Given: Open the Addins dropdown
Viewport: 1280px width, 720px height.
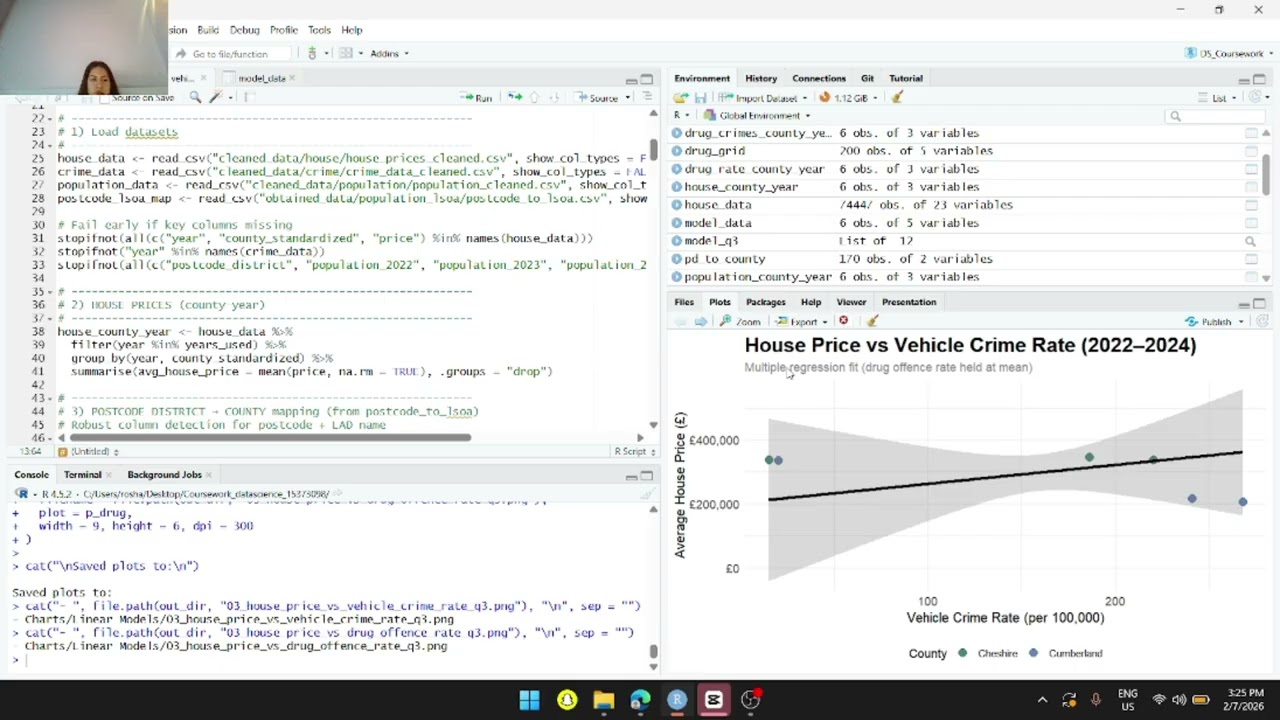Looking at the screenshot, I should pyautogui.click(x=389, y=53).
